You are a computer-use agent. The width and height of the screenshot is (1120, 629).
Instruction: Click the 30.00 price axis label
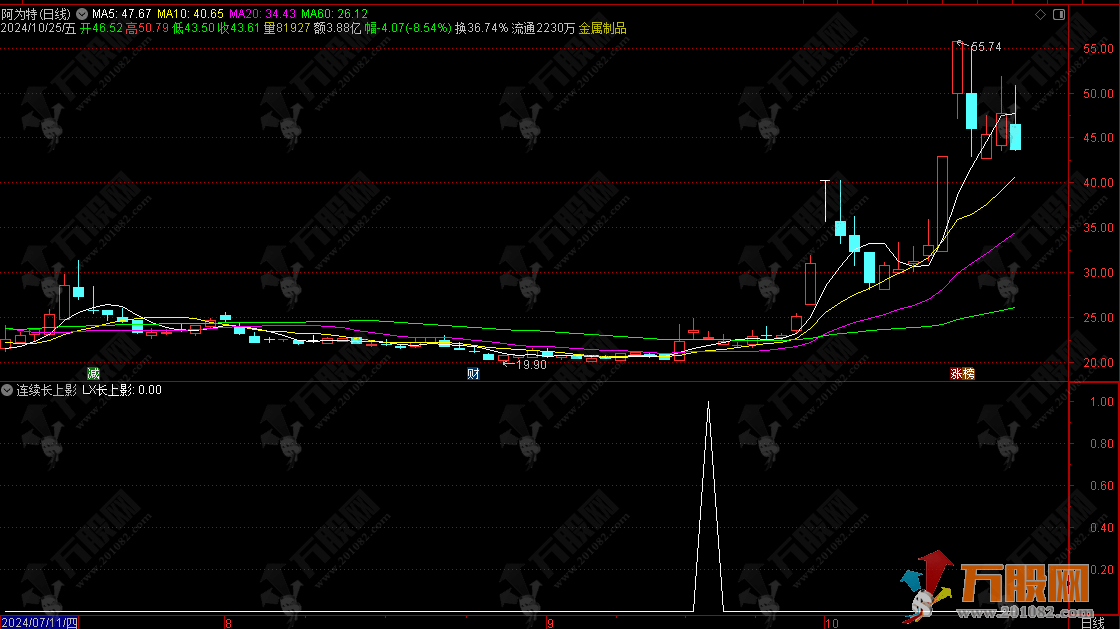pyautogui.click(x=1098, y=273)
